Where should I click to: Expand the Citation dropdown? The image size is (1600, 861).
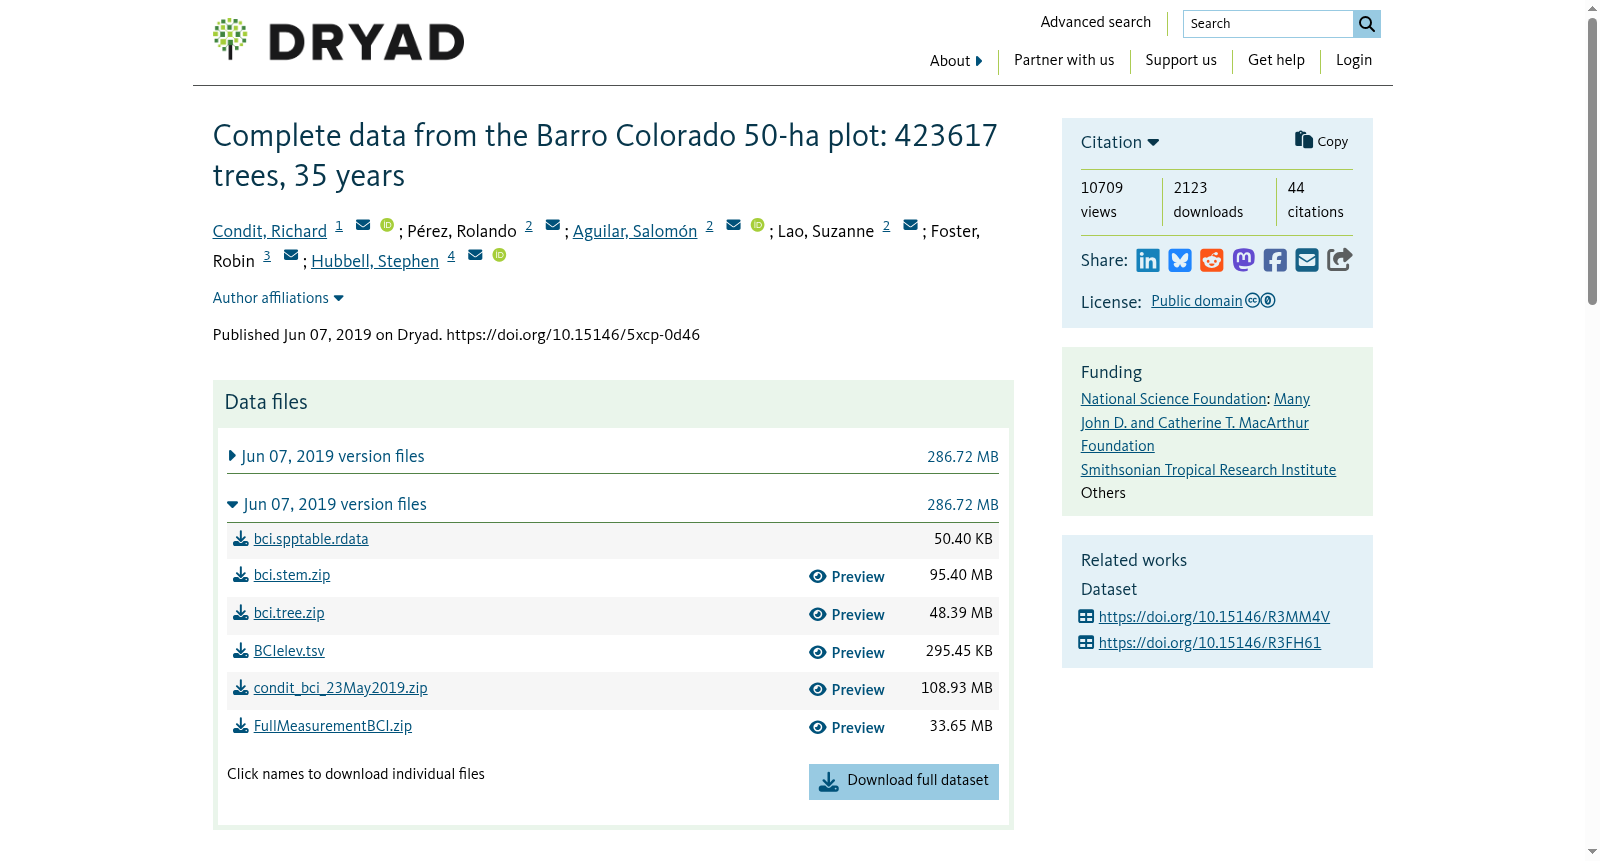(x=1120, y=142)
